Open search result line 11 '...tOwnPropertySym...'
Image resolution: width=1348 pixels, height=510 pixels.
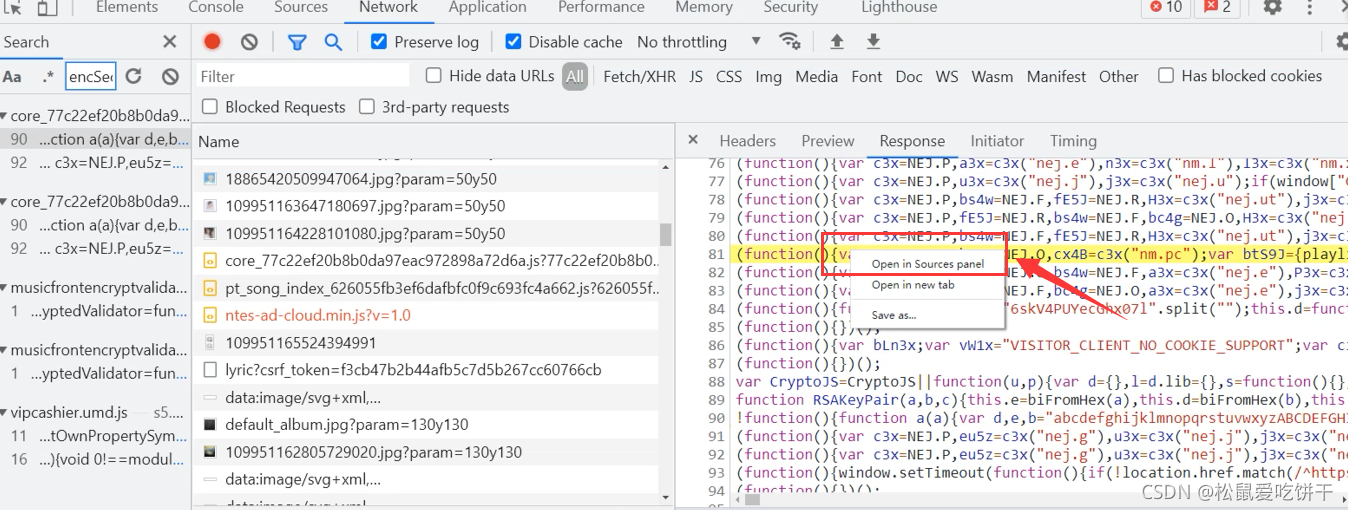[x=95, y=436]
